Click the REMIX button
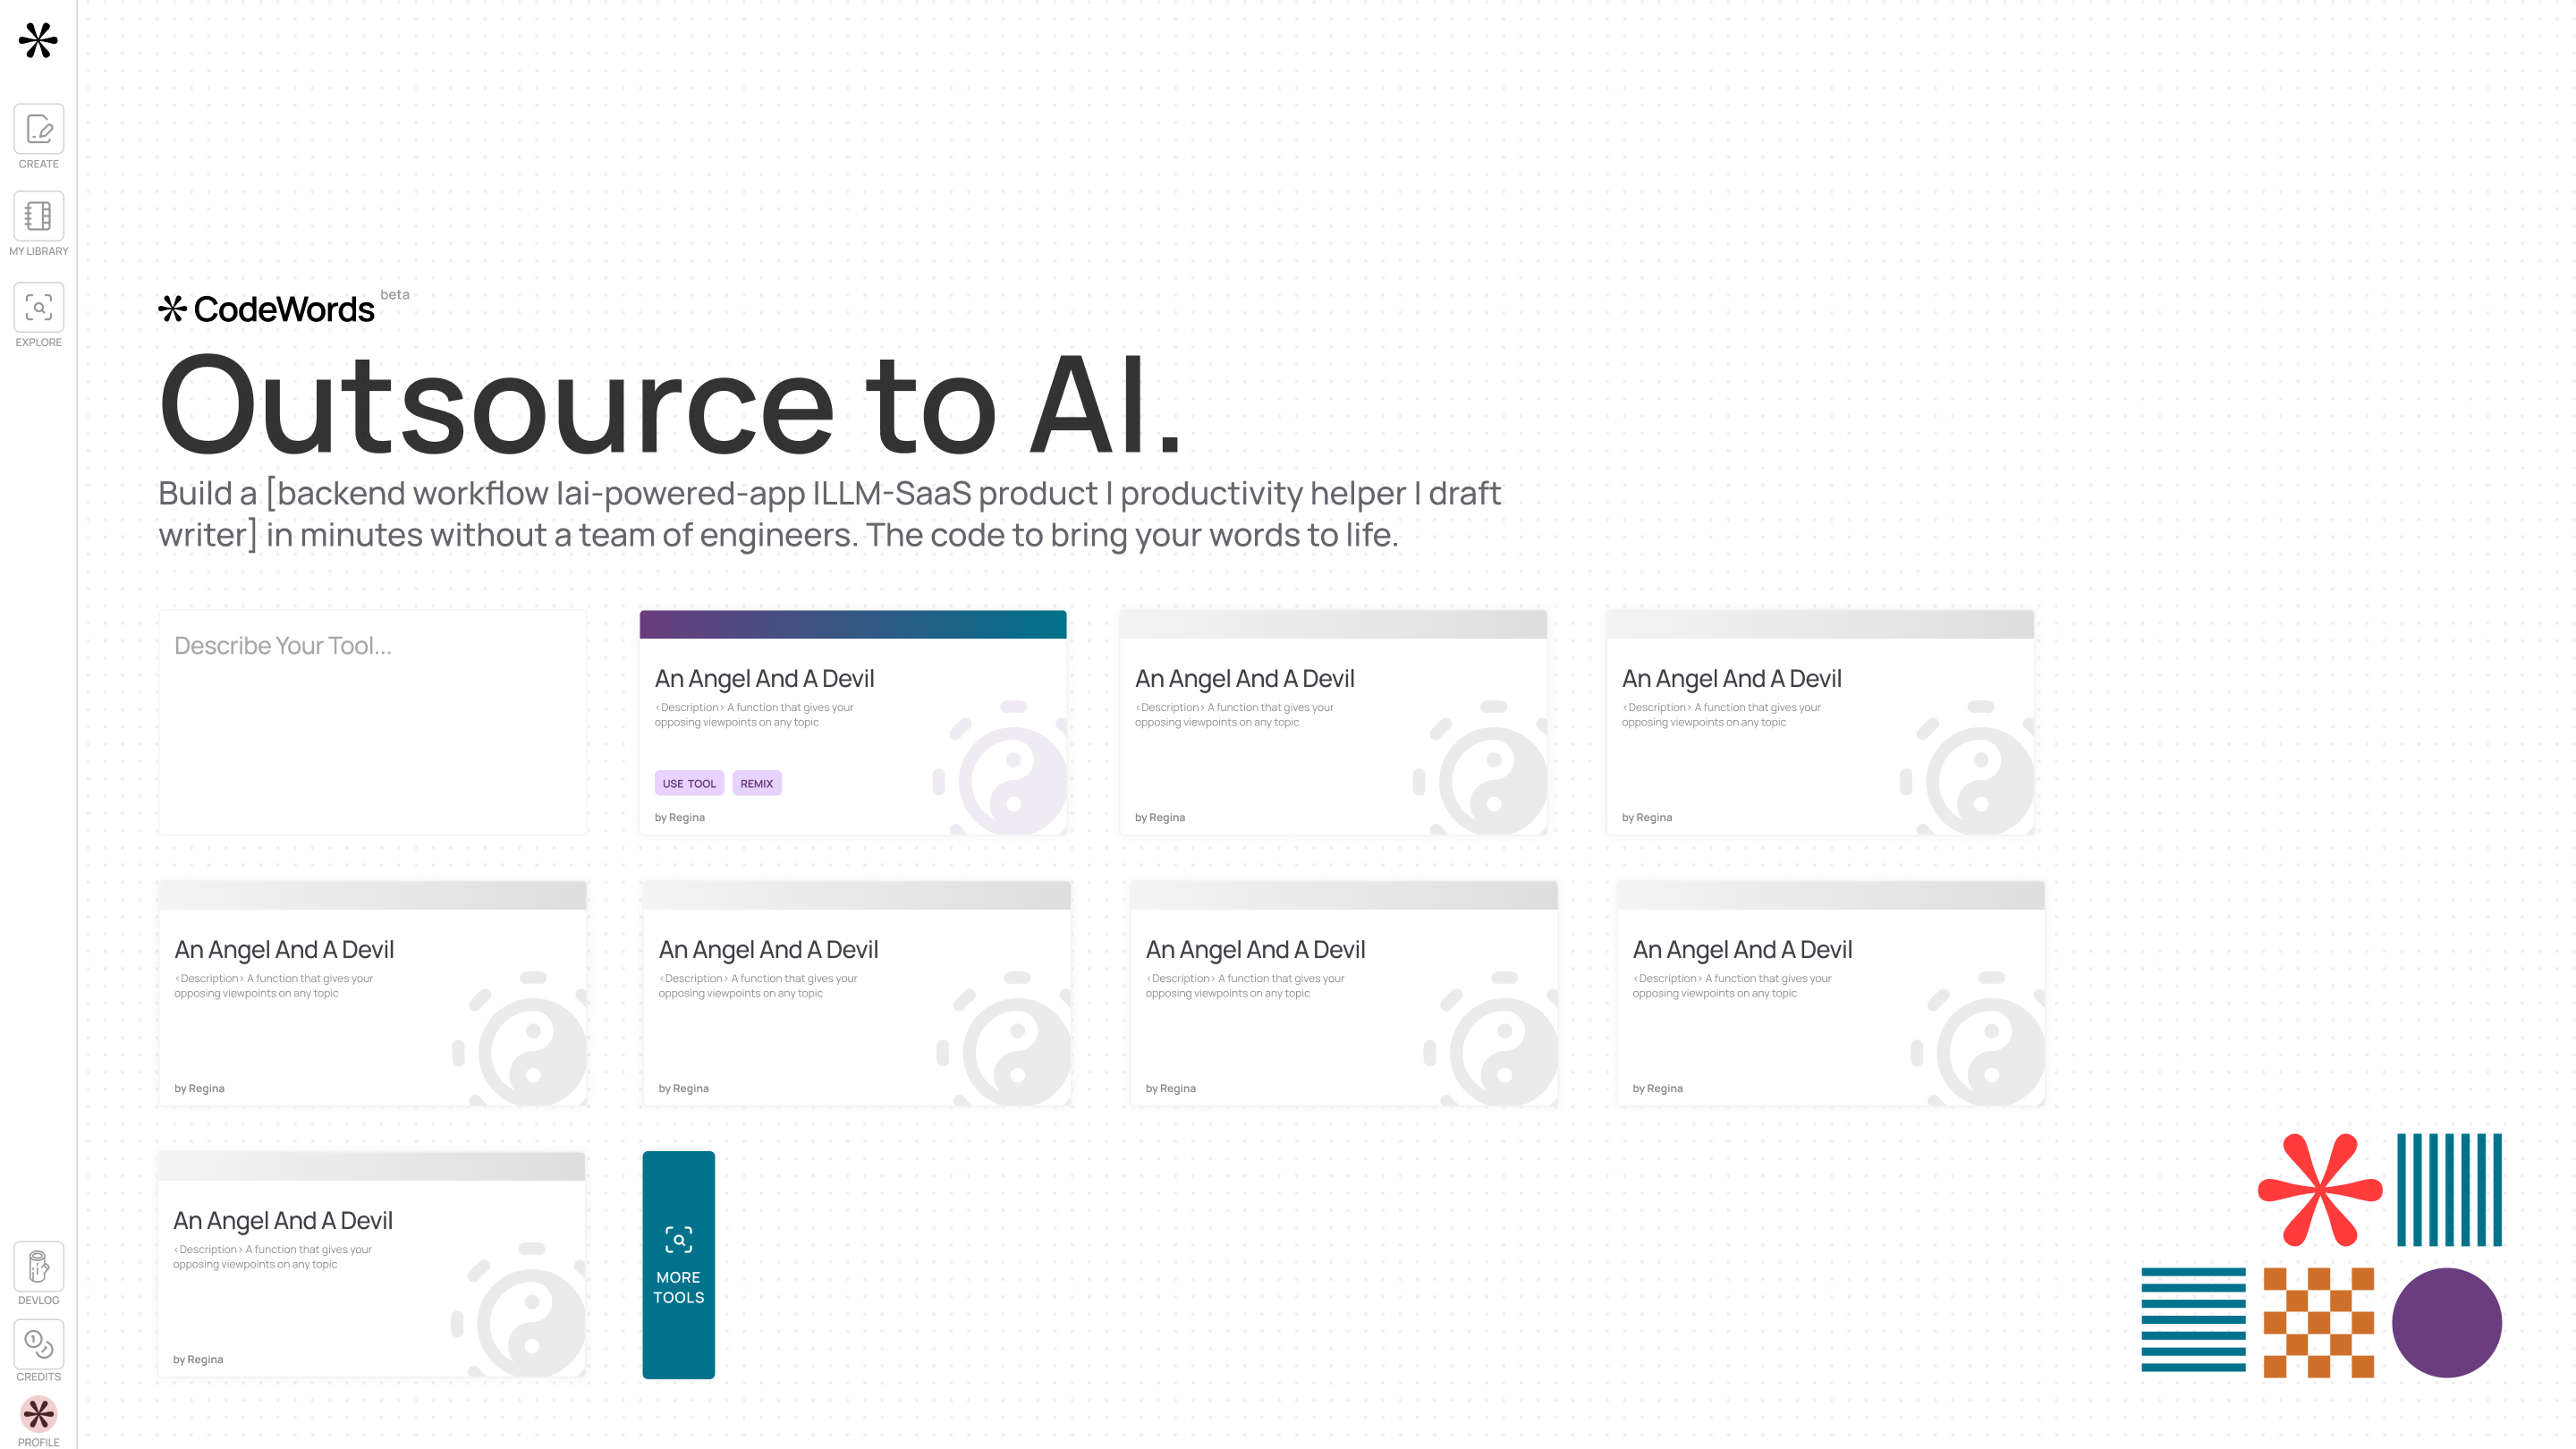Viewport: 2576px width, 1449px height. (757, 783)
